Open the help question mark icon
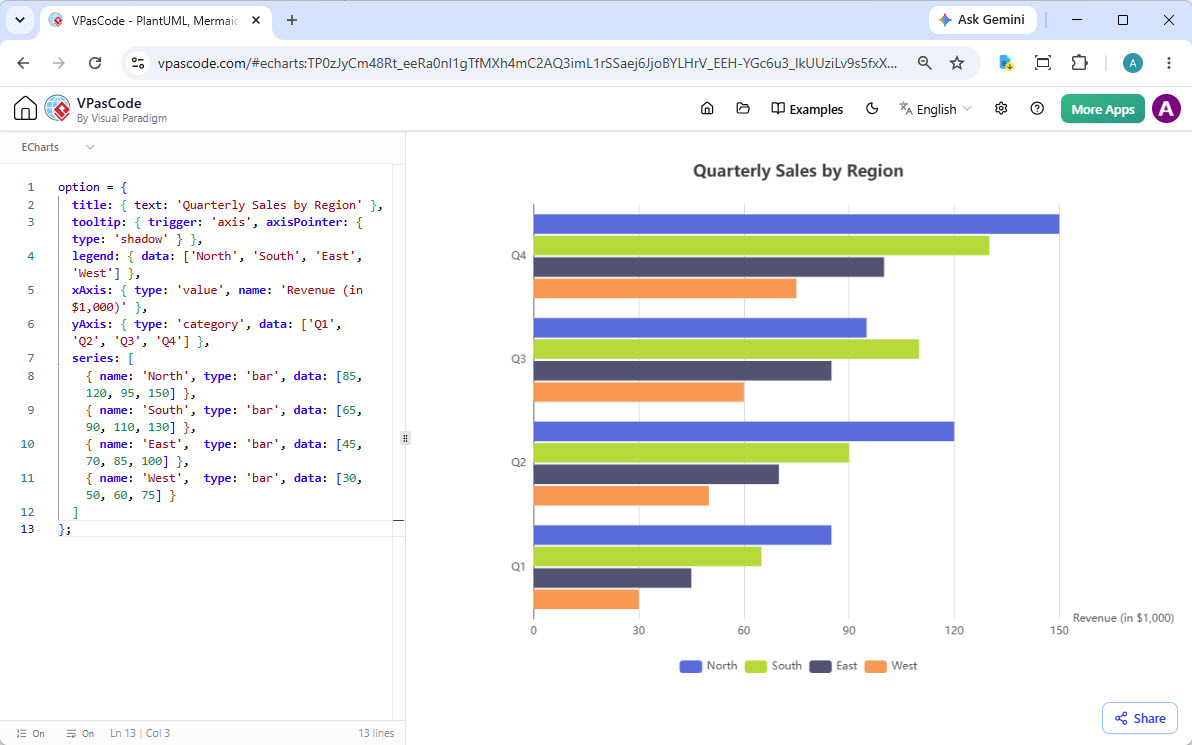This screenshot has height=745, width=1192. (x=1037, y=109)
